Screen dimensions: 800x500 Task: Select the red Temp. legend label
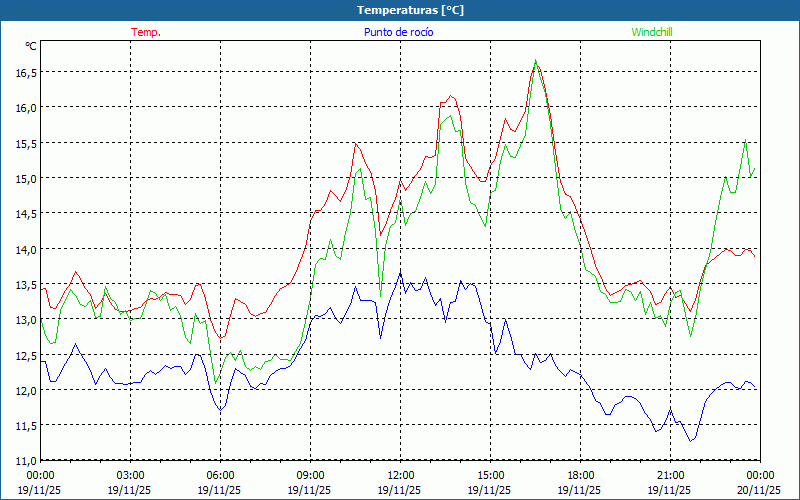(145, 32)
